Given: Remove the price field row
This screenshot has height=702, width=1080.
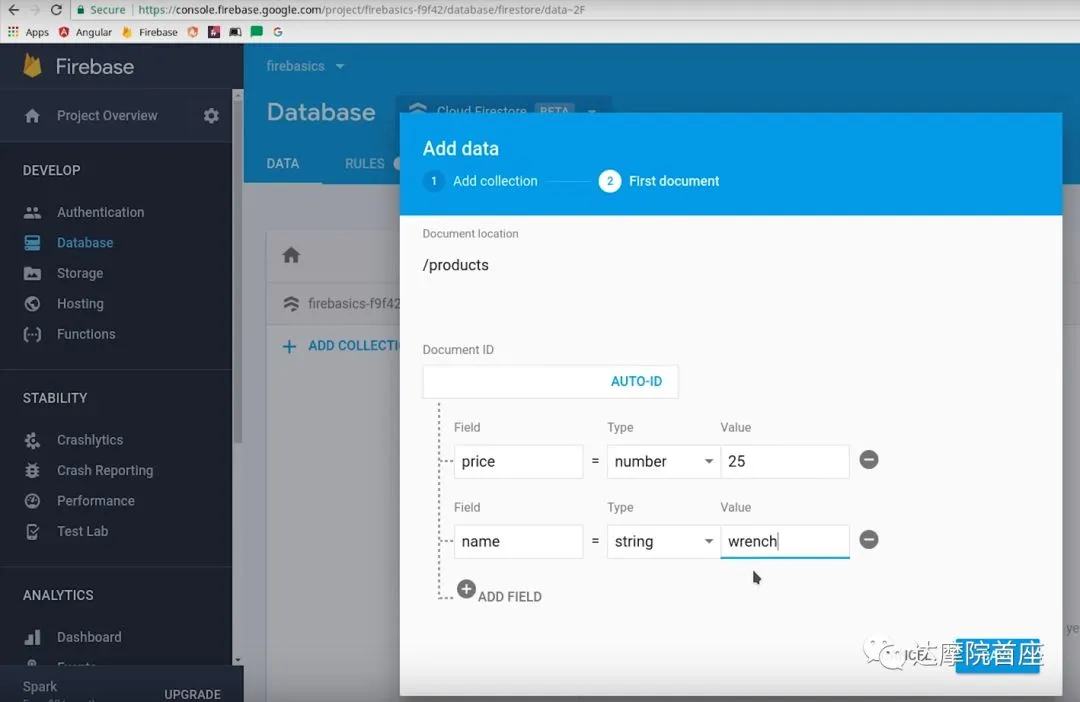Looking at the screenshot, I should 869,460.
